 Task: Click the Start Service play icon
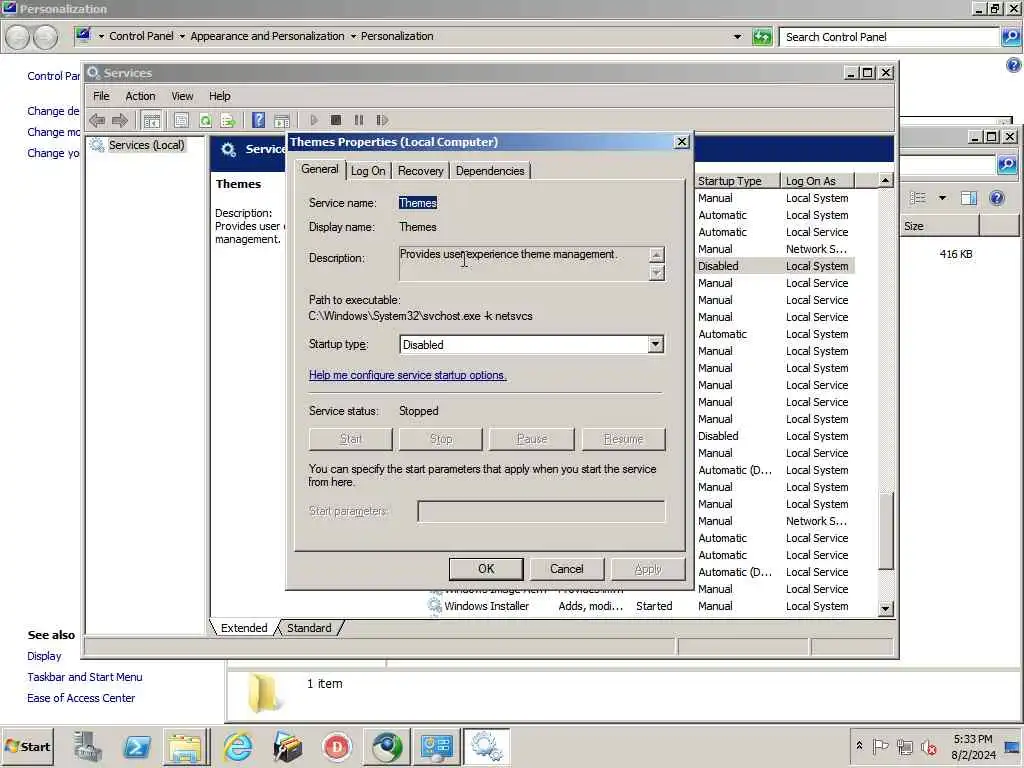[x=313, y=120]
